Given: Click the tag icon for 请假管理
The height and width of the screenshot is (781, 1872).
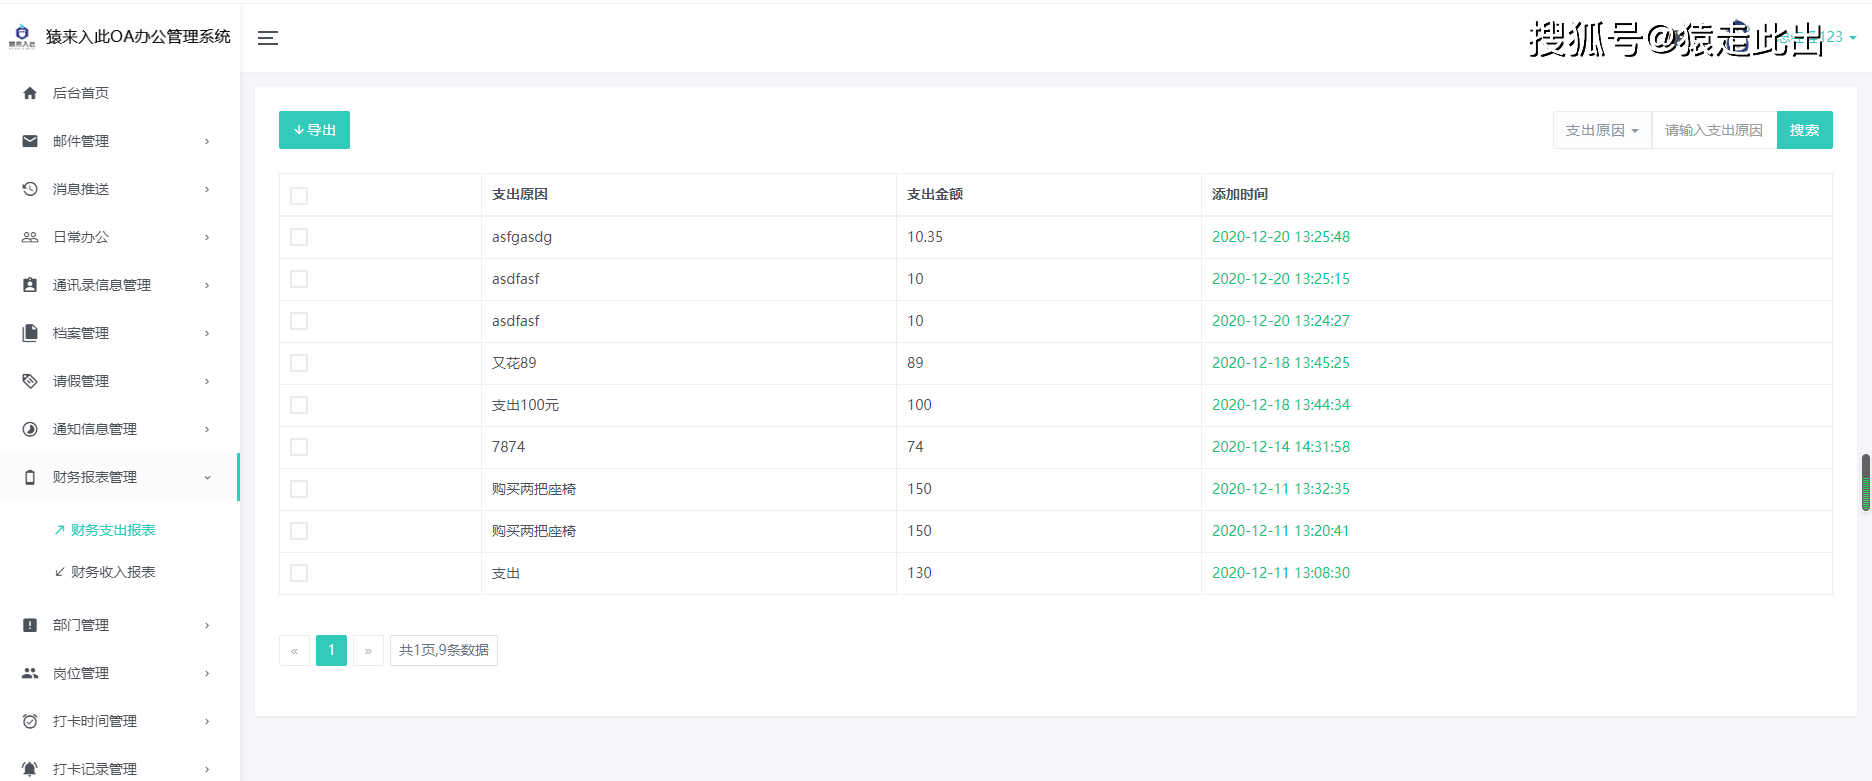Looking at the screenshot, I should [30, 381].
